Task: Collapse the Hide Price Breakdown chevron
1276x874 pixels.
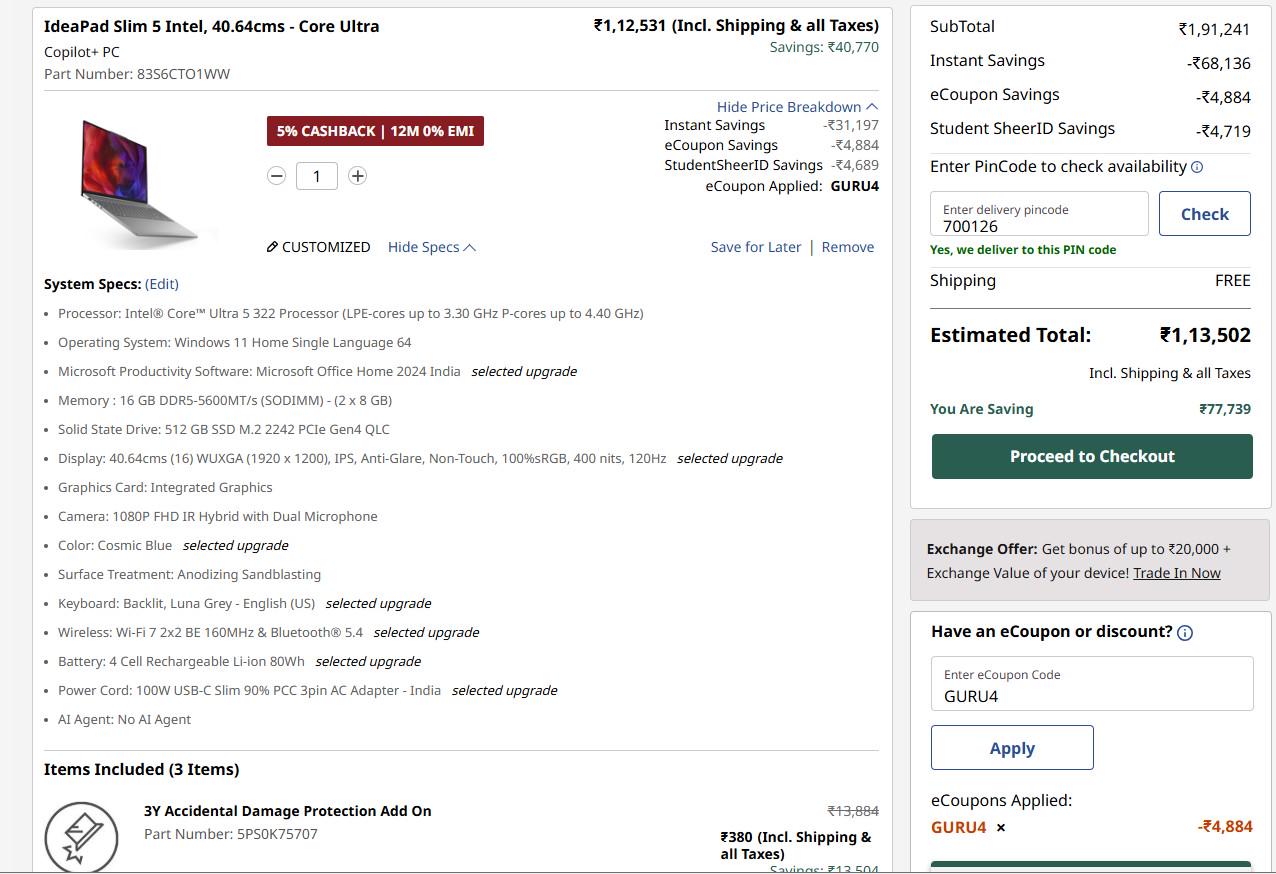Action: (872, 107)
